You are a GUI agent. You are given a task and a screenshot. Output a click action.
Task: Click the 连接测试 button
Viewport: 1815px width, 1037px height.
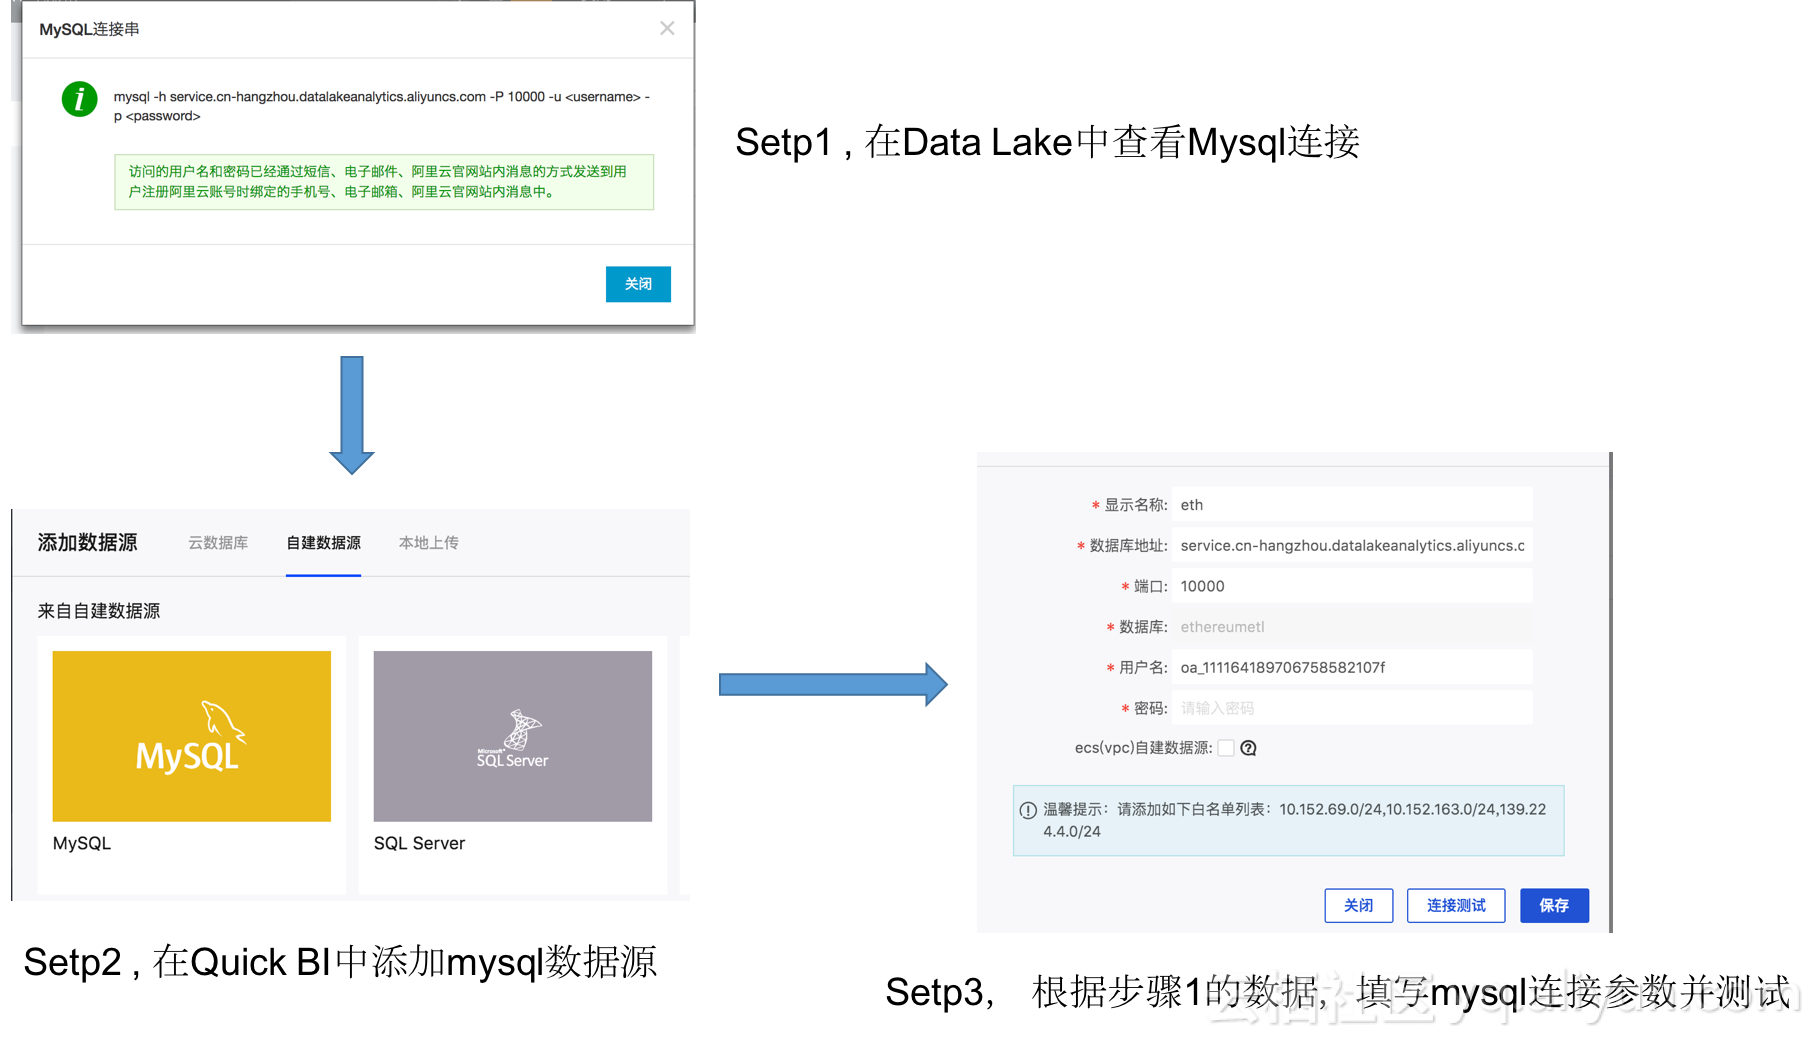(x=1456, y=906)
